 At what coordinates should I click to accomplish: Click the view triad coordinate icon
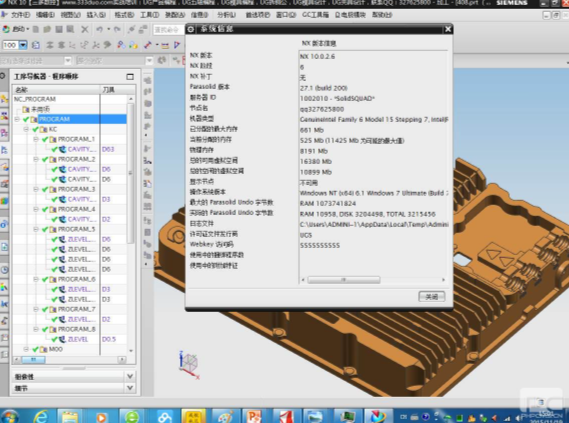tap(189, 365)
